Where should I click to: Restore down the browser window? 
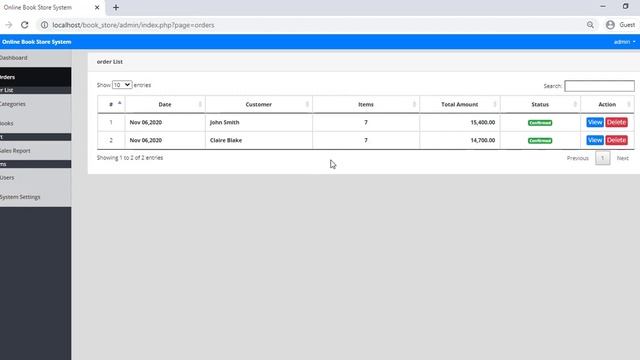pyautogui.click(x=625, y=7)
